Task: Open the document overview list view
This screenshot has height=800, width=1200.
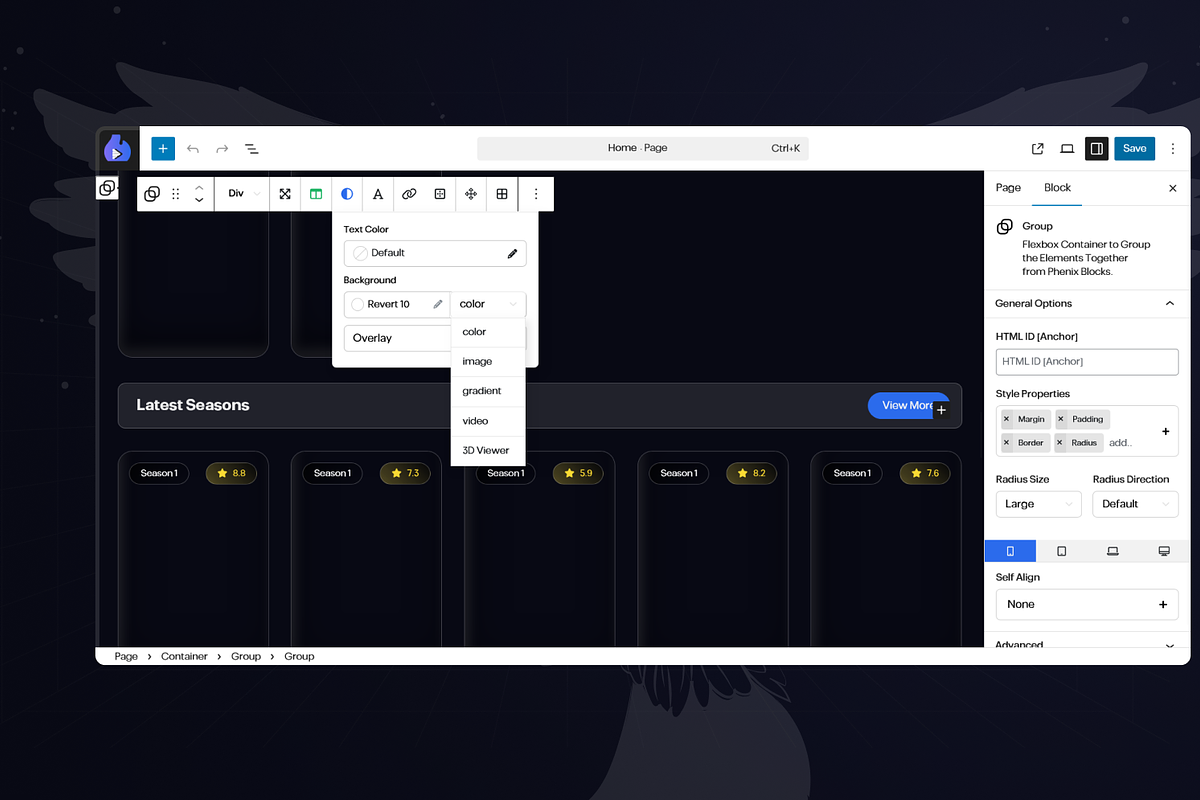Action: pyautogui.click(x=252, y=148)
